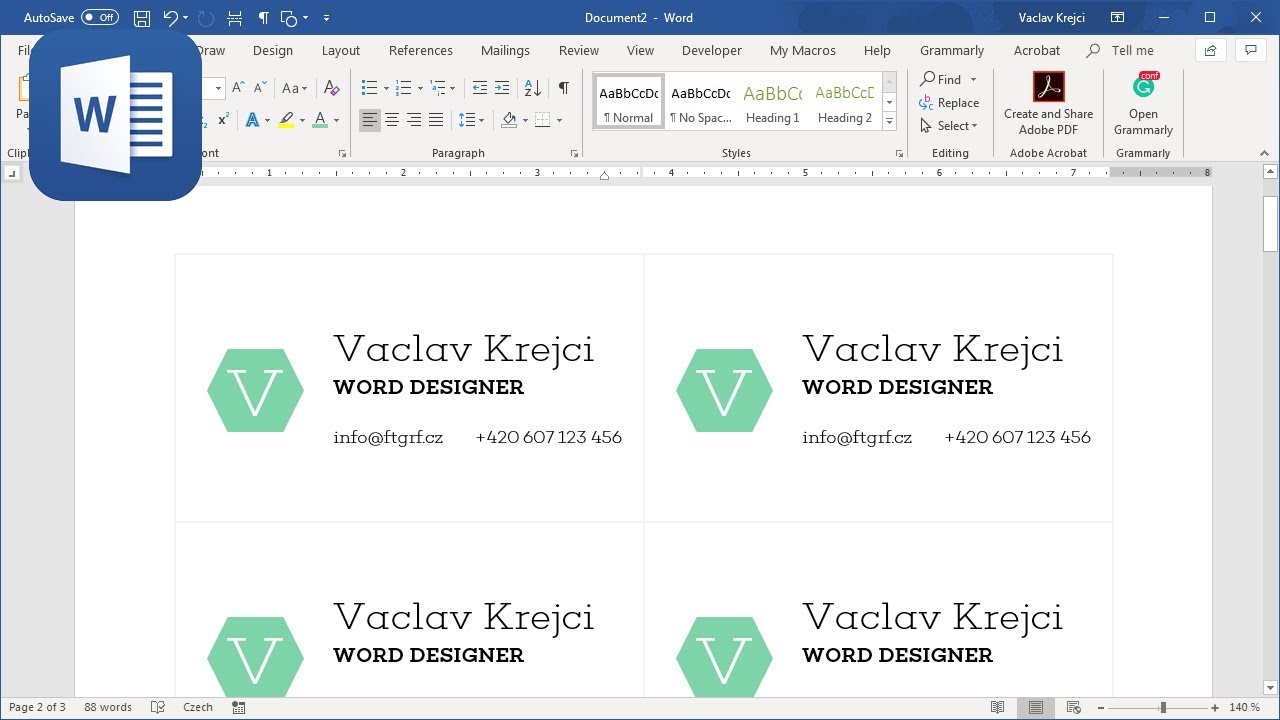1280x720 pixels.
Task: Click the Increase Indent icon
Action: (502, 88)
